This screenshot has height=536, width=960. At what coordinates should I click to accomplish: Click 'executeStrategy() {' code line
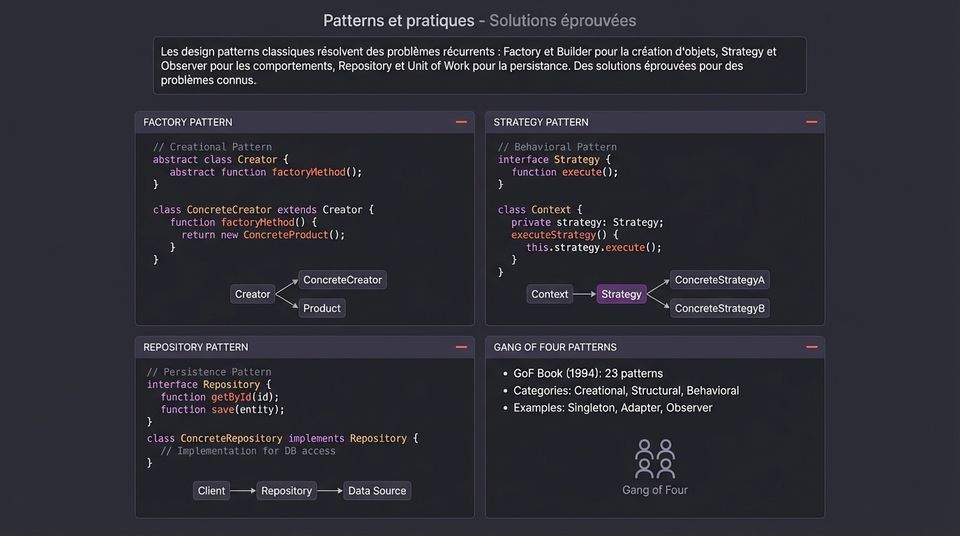(x=564, y=235)
